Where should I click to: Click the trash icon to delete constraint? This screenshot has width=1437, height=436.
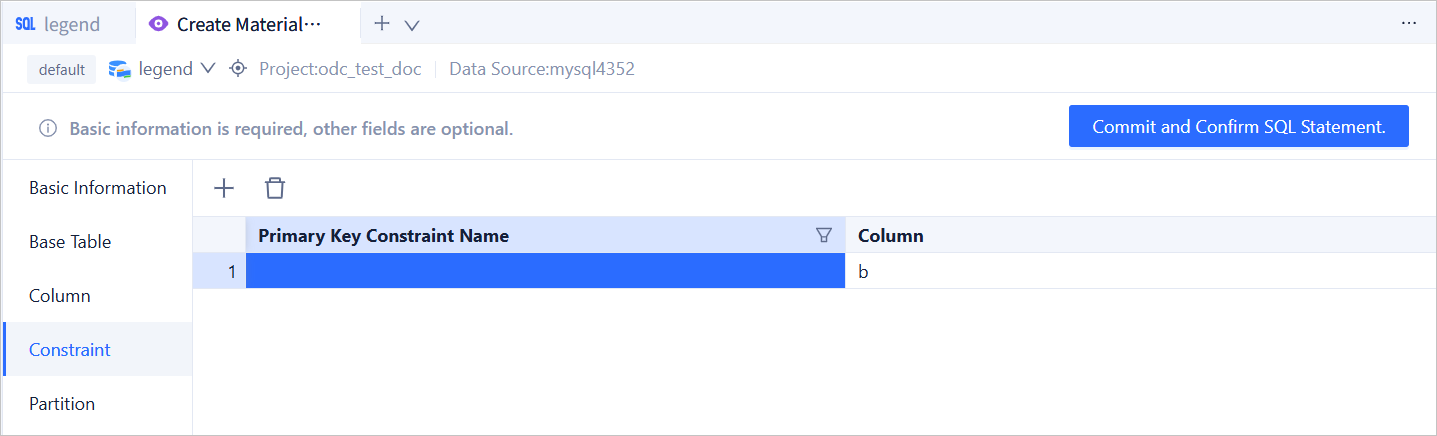coord(275,188)
